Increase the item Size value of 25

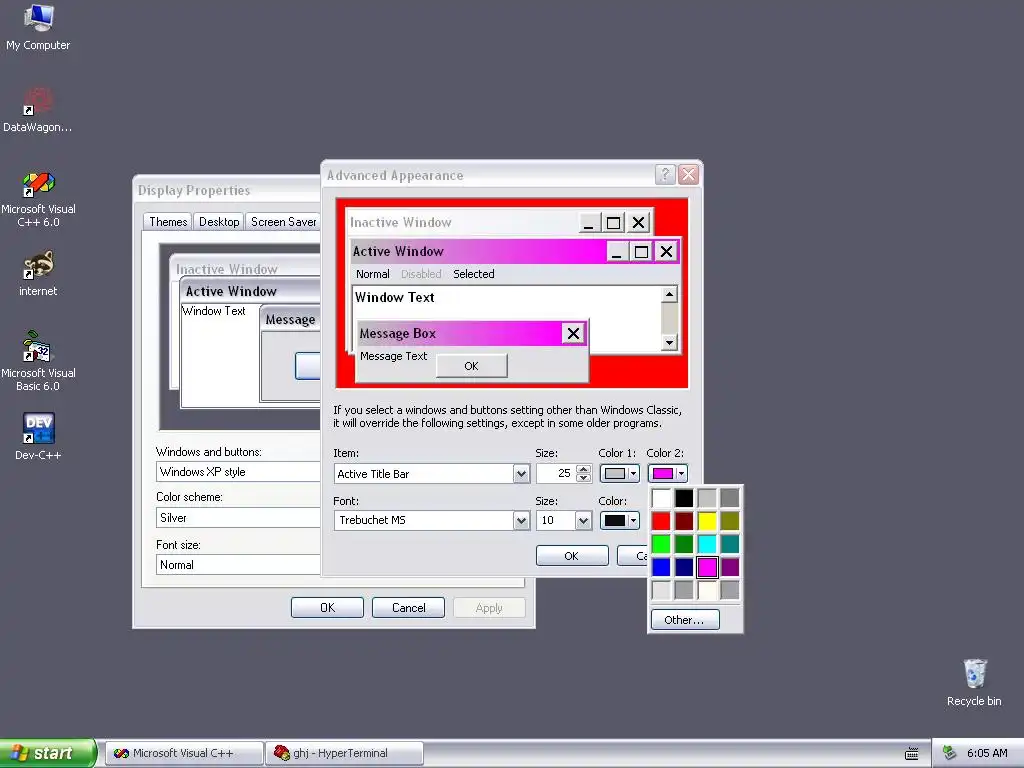pyautogui.click(x=584, y=469)
